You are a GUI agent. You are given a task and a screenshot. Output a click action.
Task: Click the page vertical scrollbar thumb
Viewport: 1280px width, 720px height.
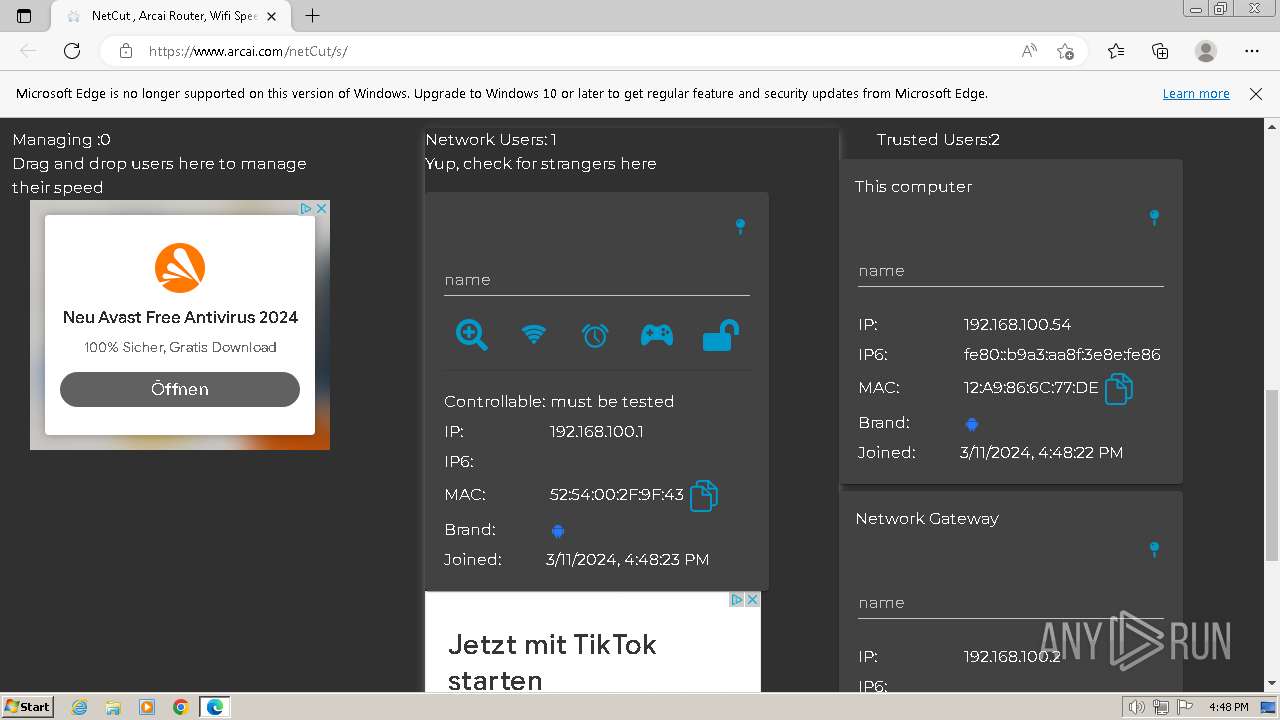1272,475
